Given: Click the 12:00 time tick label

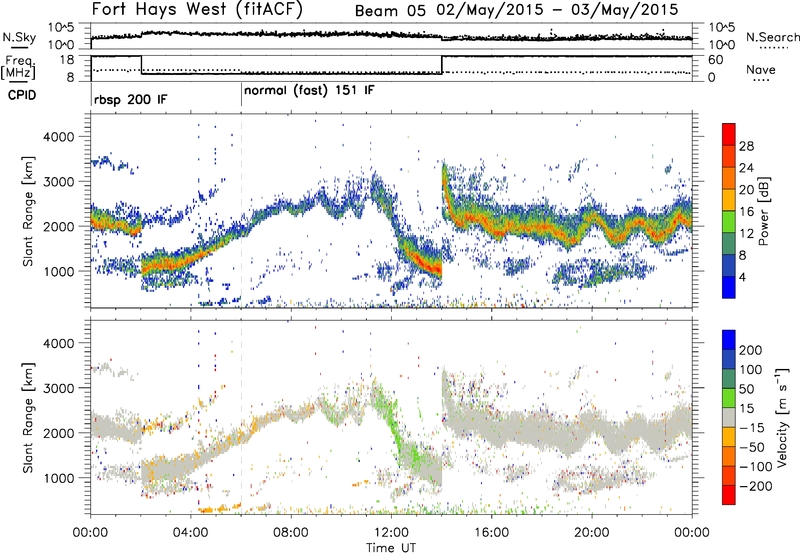Looking at the screenshot, I should pos(391,533).
